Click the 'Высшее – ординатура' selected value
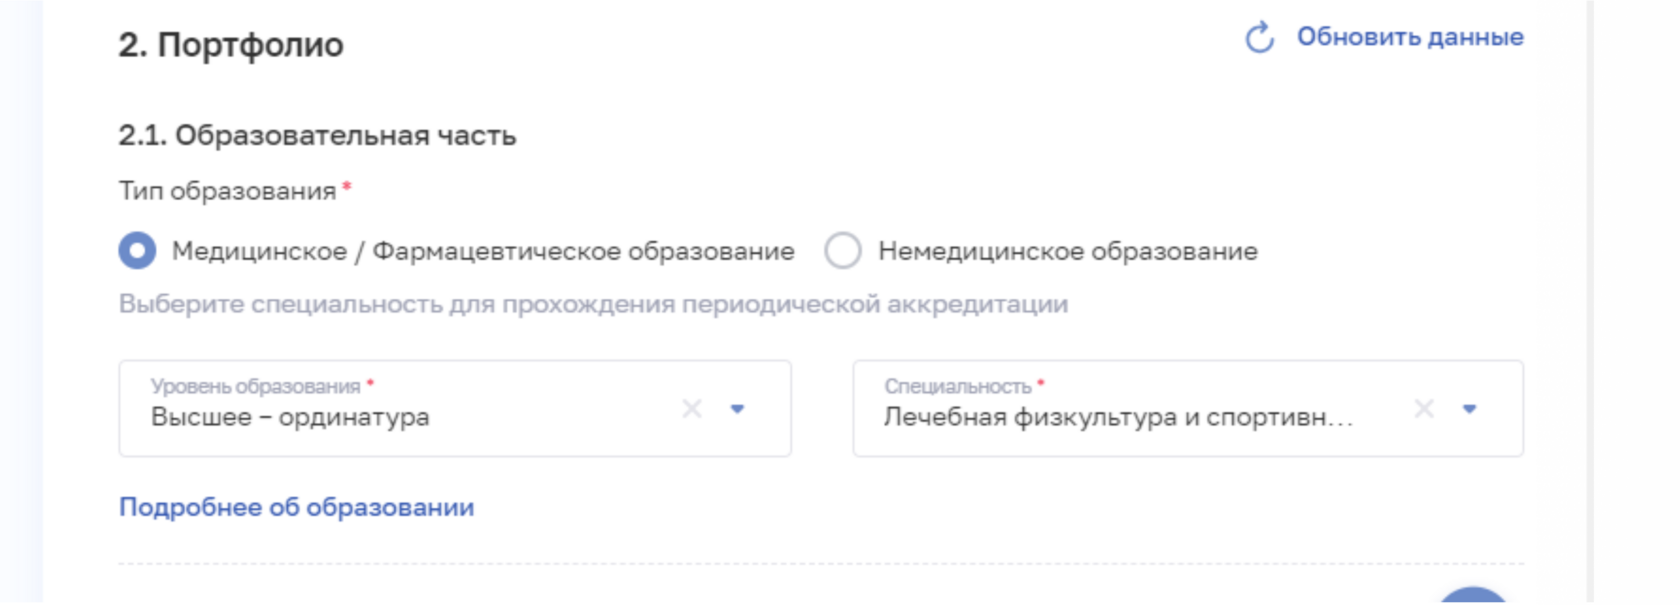Image resolution: width=1680 pixels, height=605 pixels. (x=290, y=417)
